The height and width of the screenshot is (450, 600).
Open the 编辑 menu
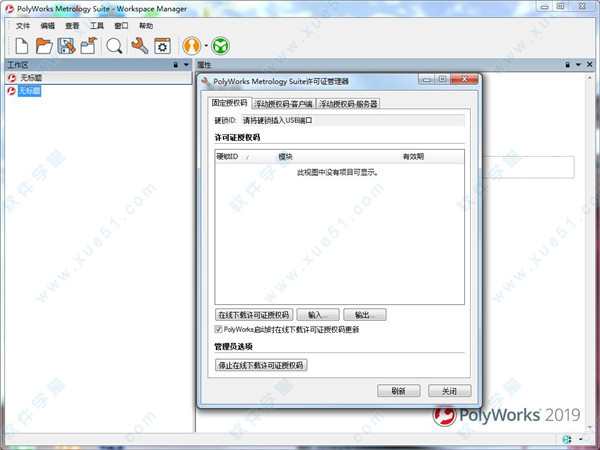click(x=48, y=26)
